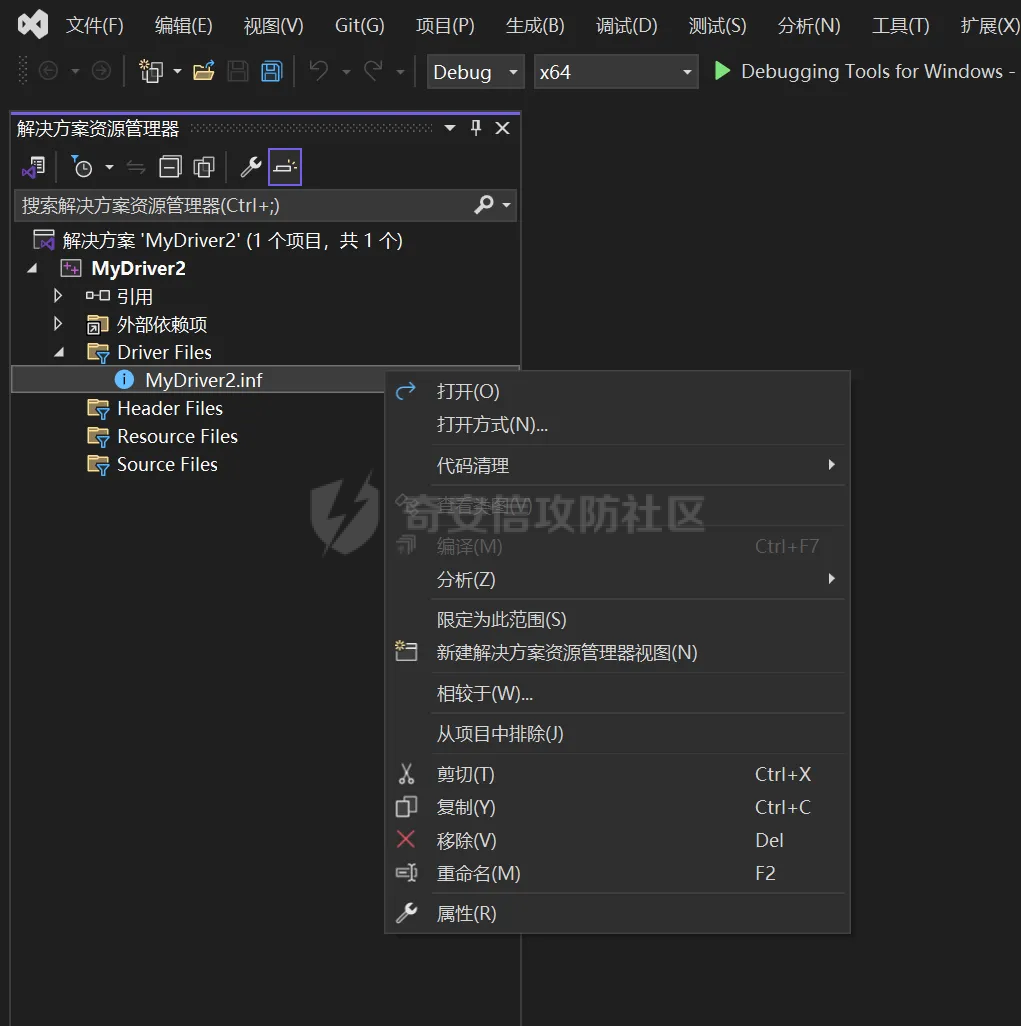Open the new project dropdown arrow
The image size is (1021, 1026).
[x=177, y=71]
